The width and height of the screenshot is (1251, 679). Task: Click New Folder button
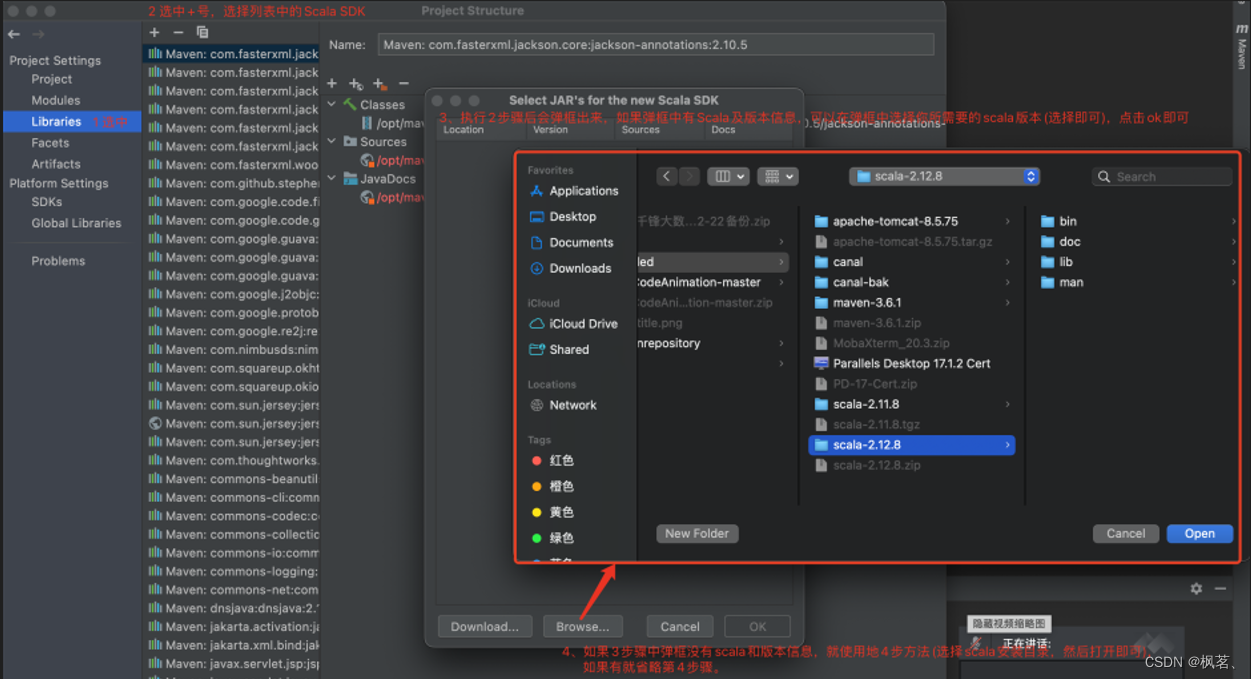point(697,534)
